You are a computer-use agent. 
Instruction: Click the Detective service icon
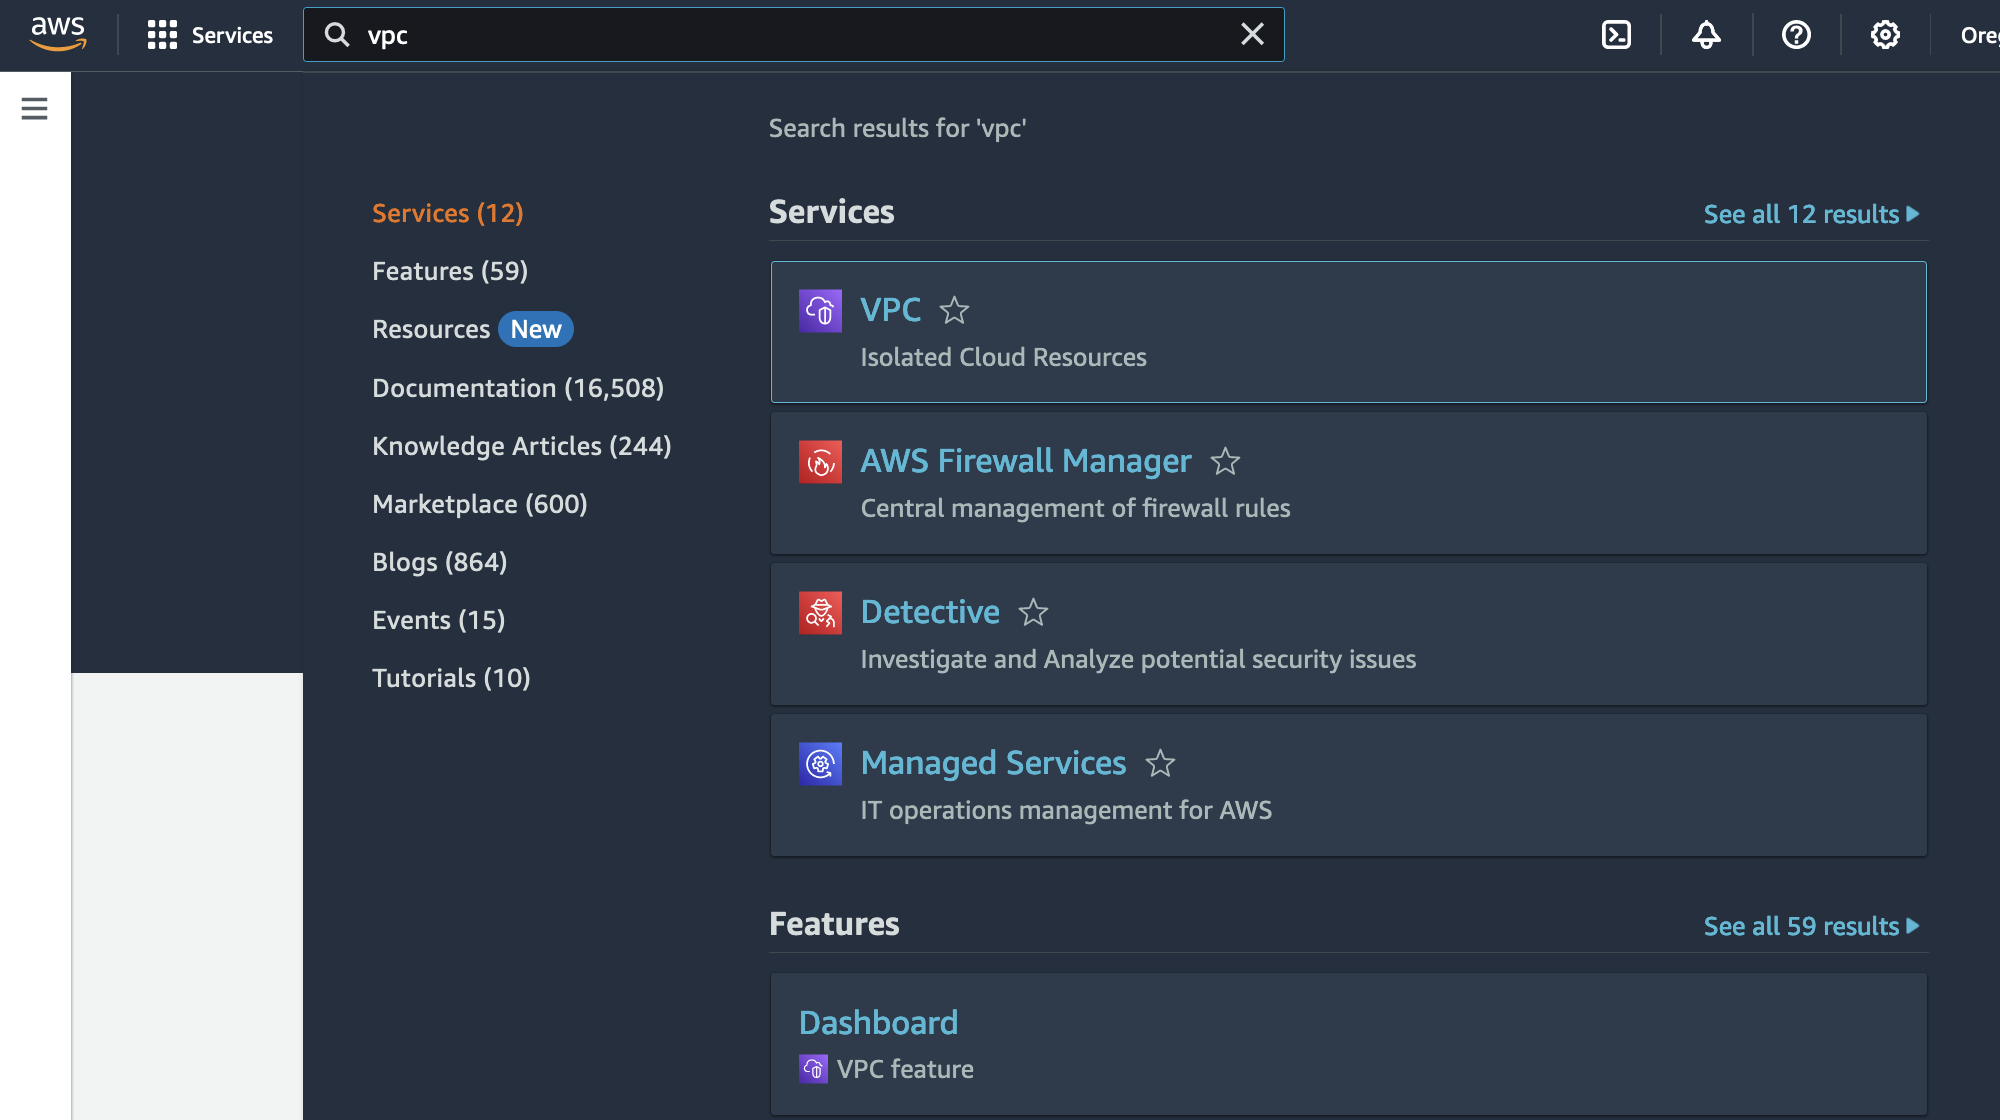[820, 613]
